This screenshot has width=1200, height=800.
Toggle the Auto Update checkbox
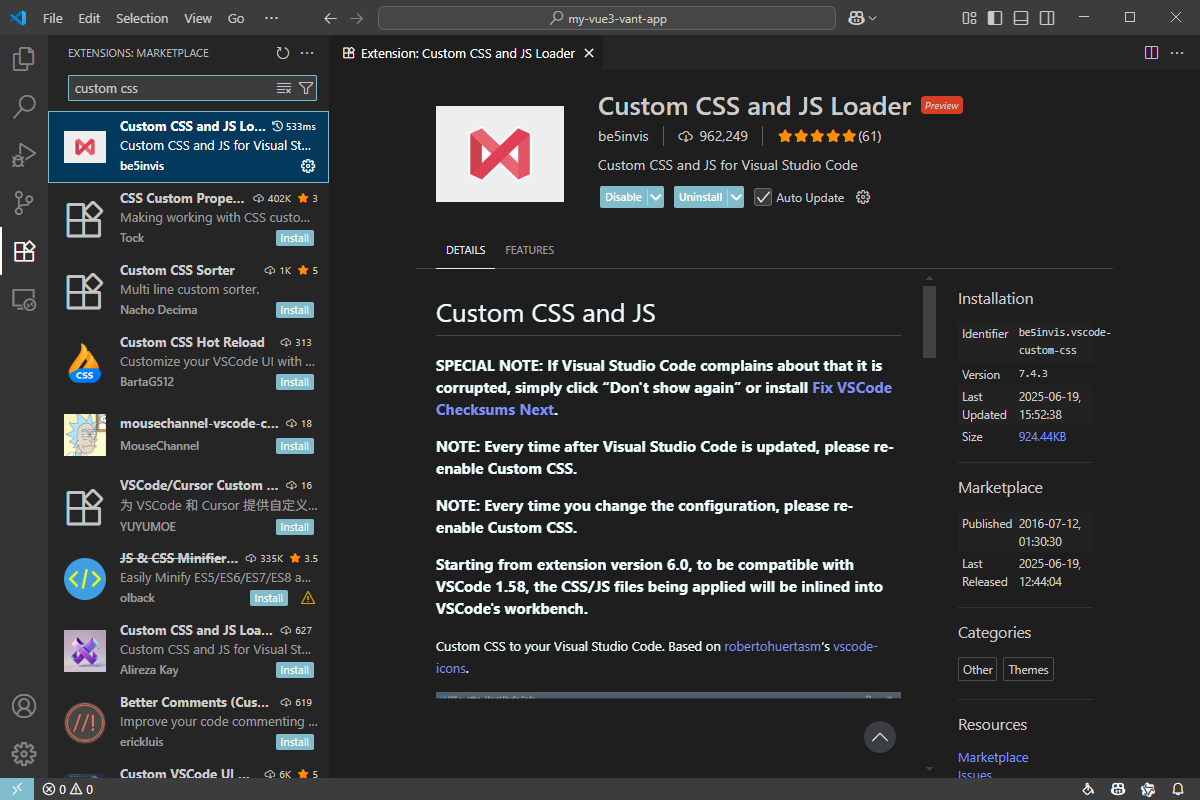tap(763, 197)
